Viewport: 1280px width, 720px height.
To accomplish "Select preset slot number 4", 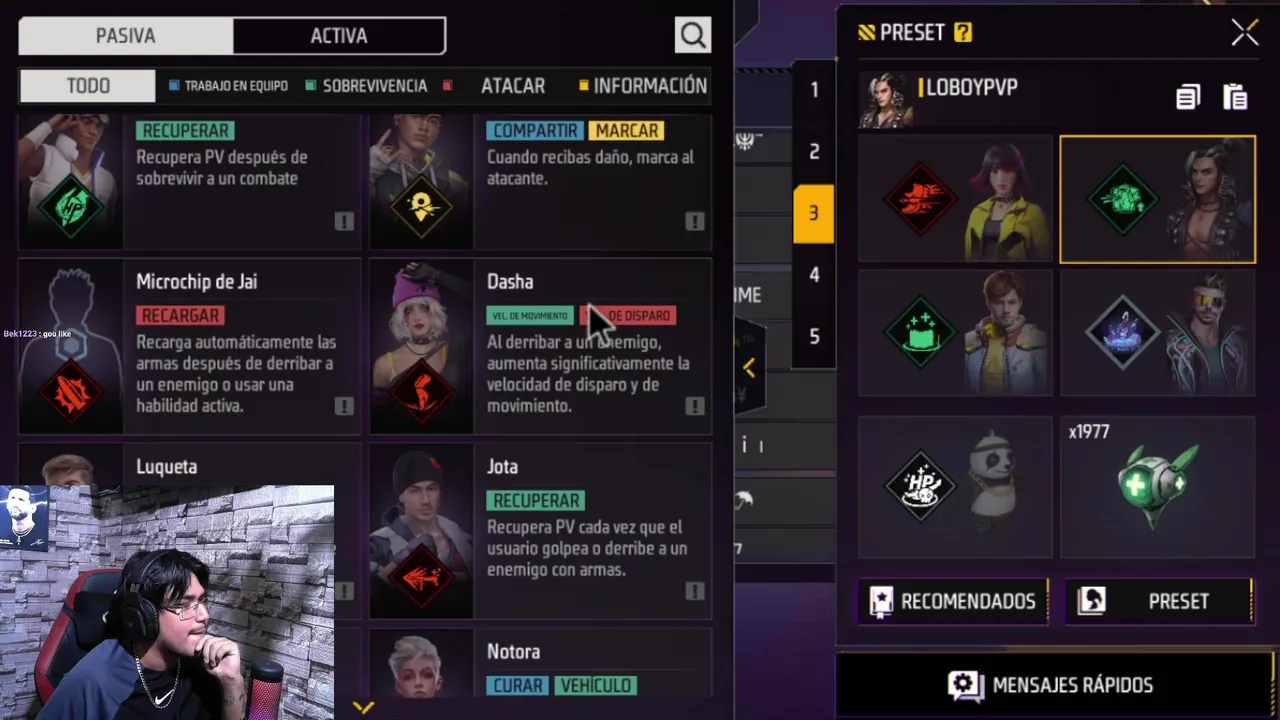I will click(x=814, y=275).
